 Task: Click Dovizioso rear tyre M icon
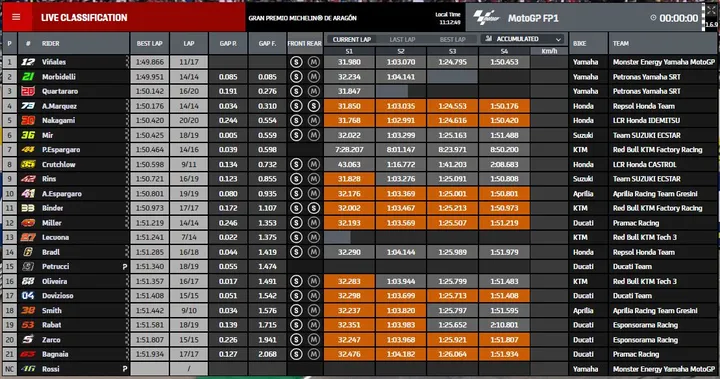click(x=314, y=296)
